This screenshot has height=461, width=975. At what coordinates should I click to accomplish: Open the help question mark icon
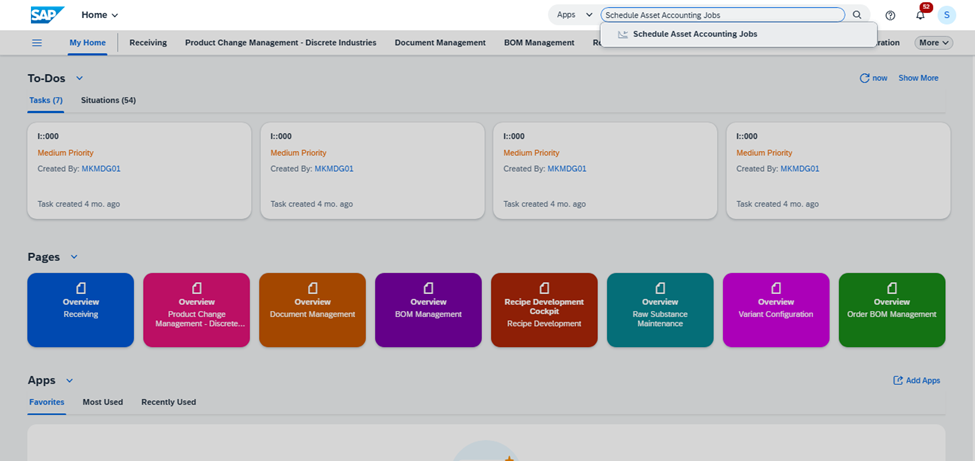pyautogui.click(x=890, y=15)
